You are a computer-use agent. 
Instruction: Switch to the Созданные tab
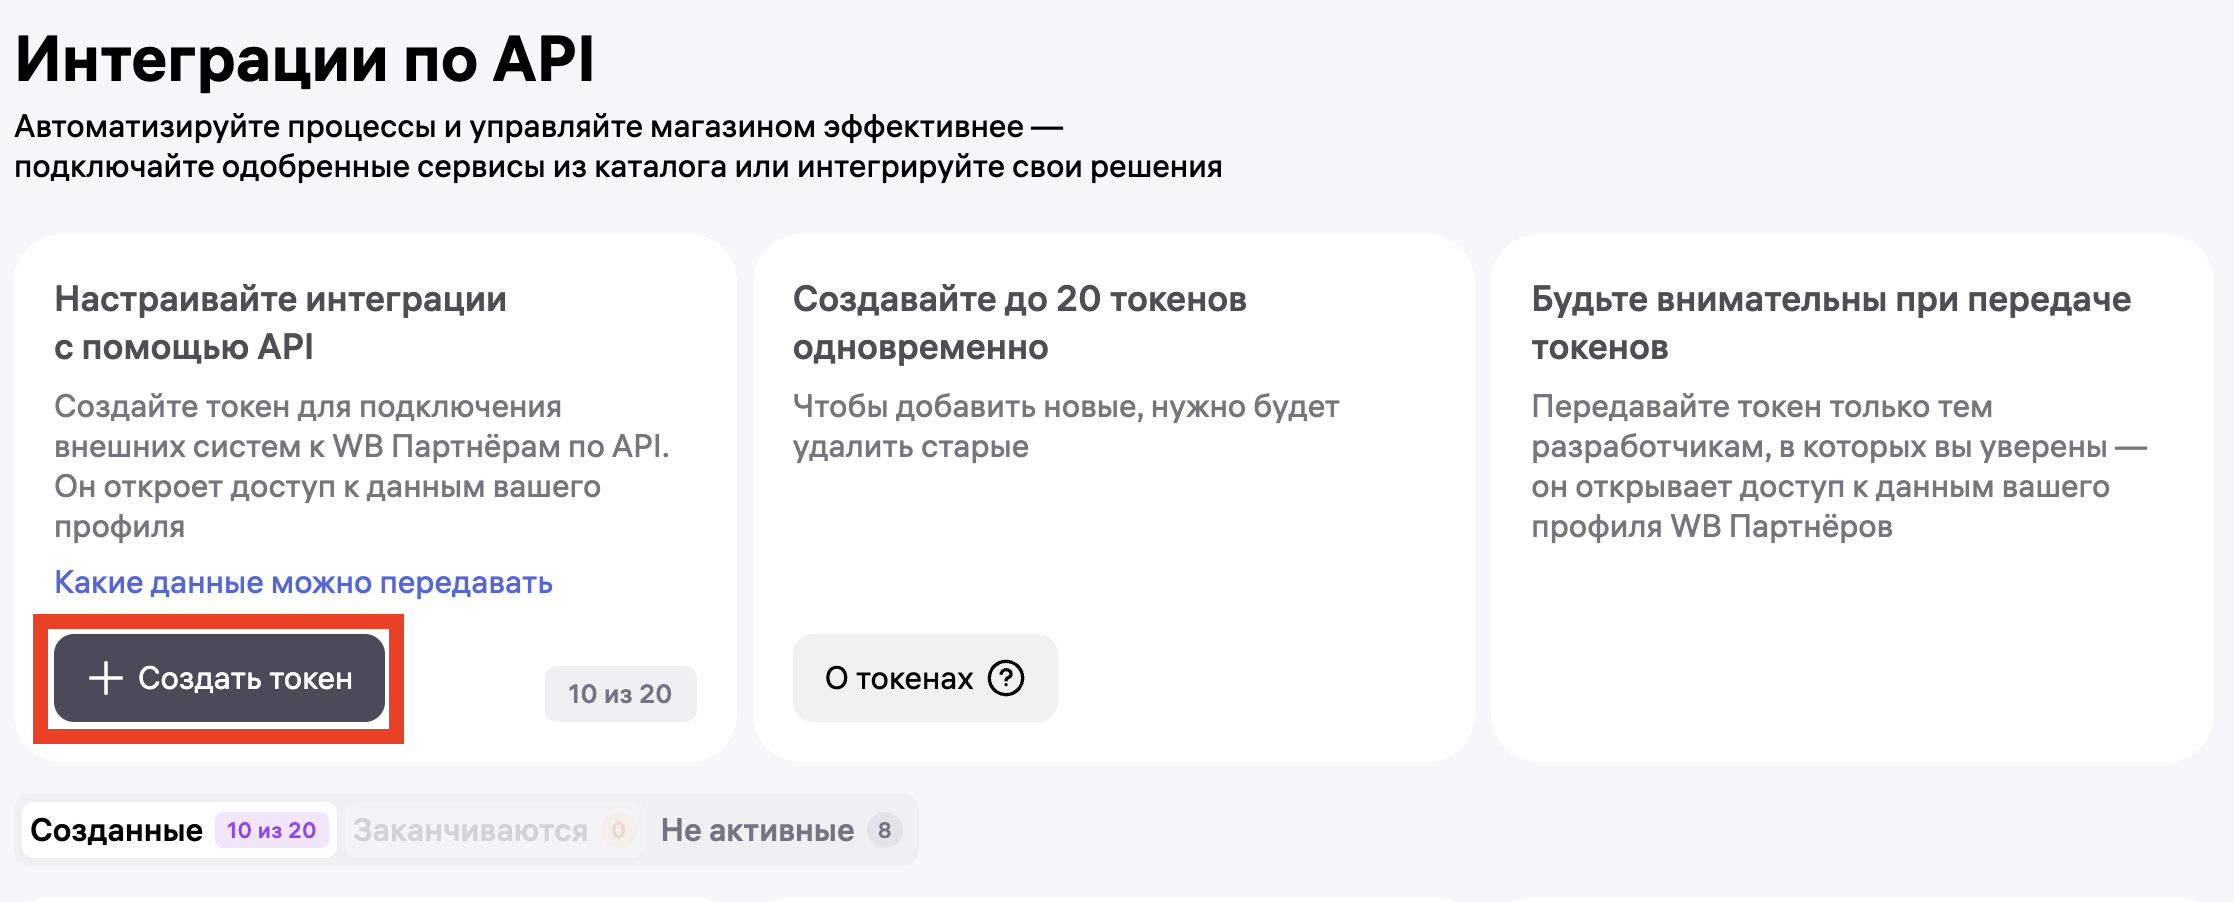coord(117,830)
